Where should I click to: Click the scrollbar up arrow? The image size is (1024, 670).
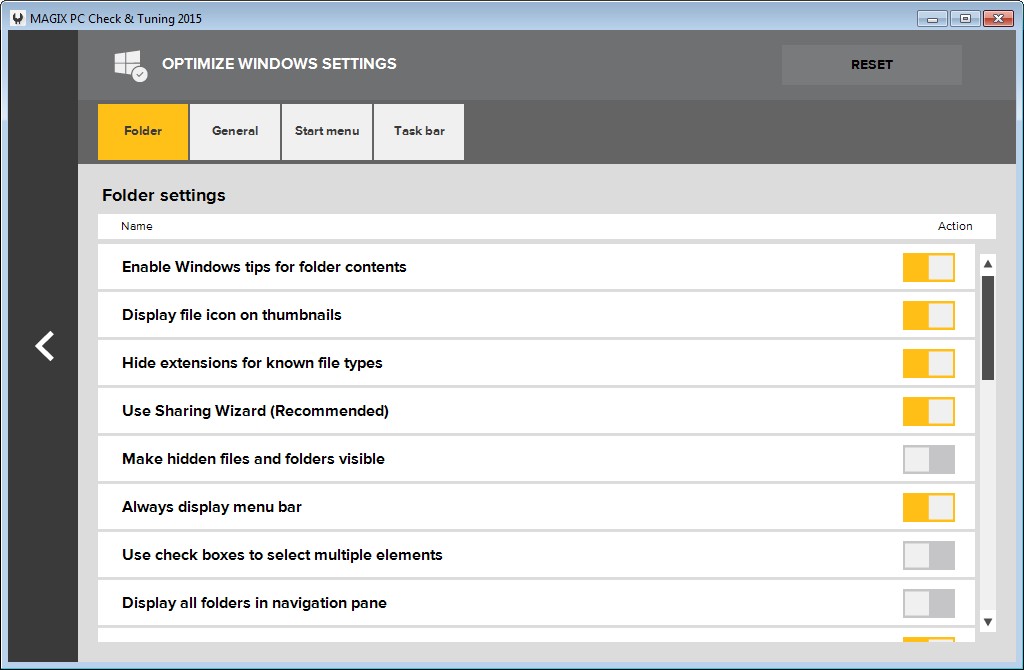987,262
